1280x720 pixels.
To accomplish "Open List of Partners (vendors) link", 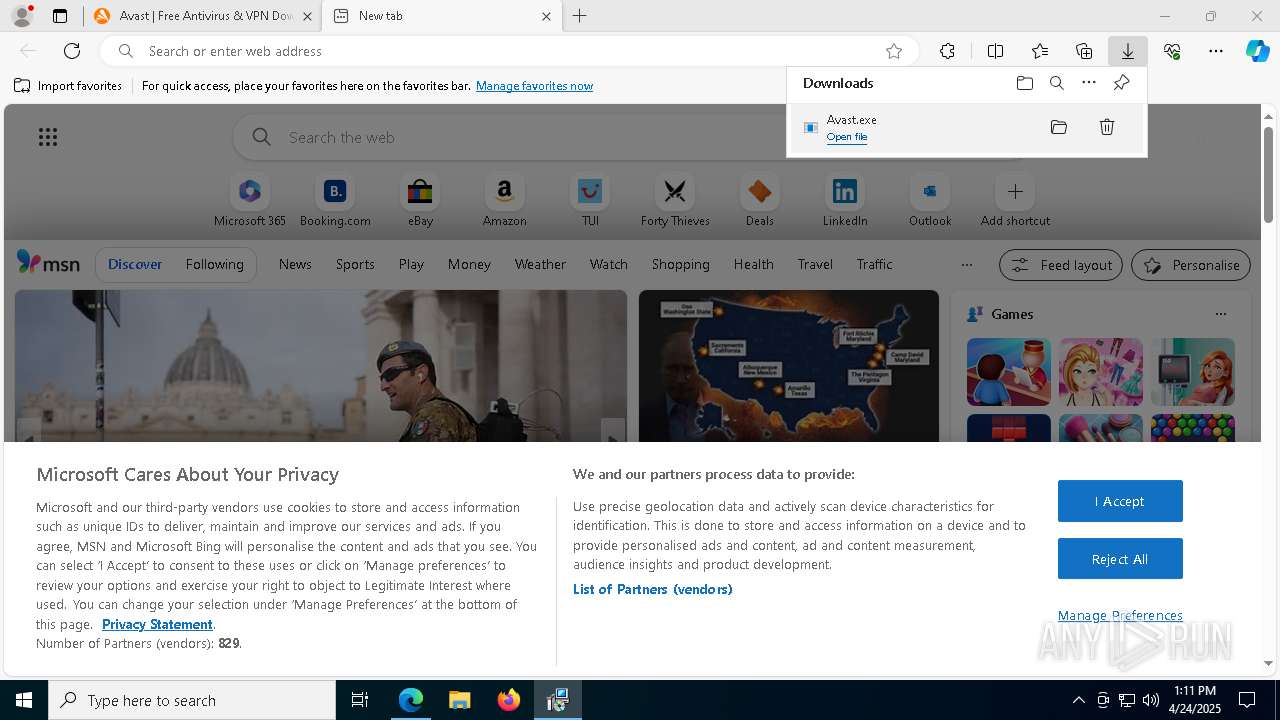I will coord(652,589).
